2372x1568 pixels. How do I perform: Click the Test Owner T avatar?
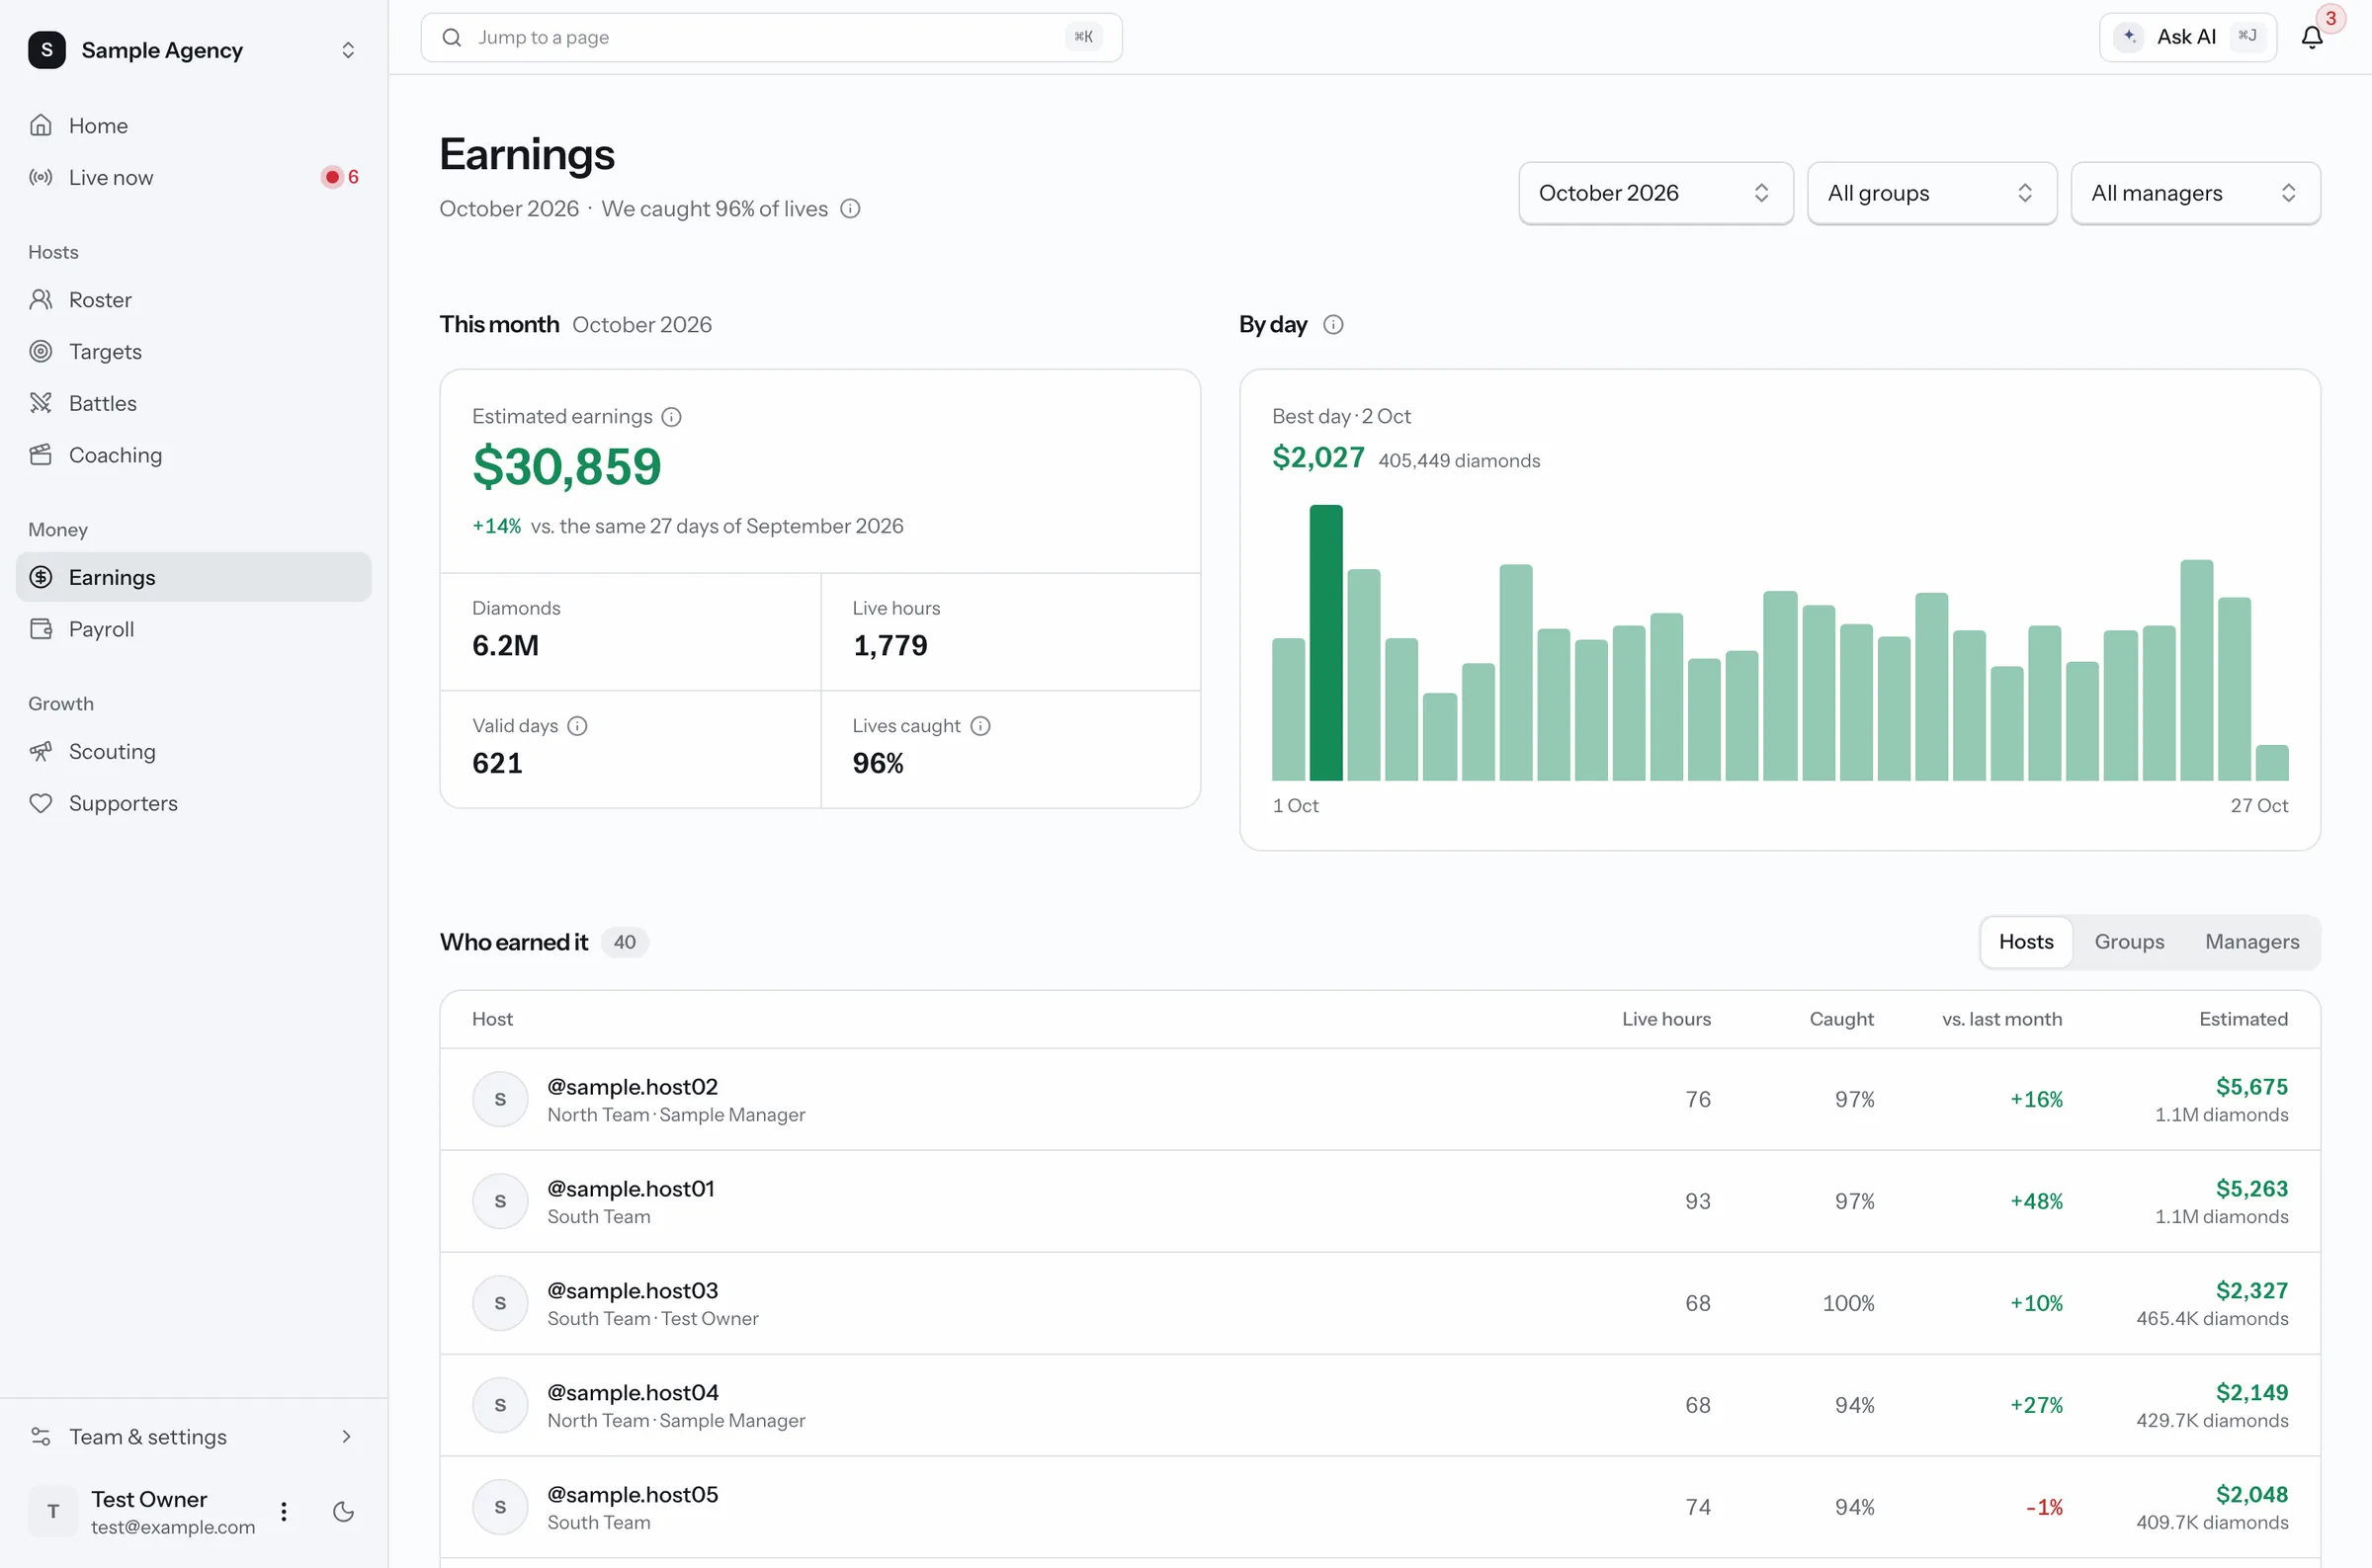pyautogui.click(x=53, y=1511)
